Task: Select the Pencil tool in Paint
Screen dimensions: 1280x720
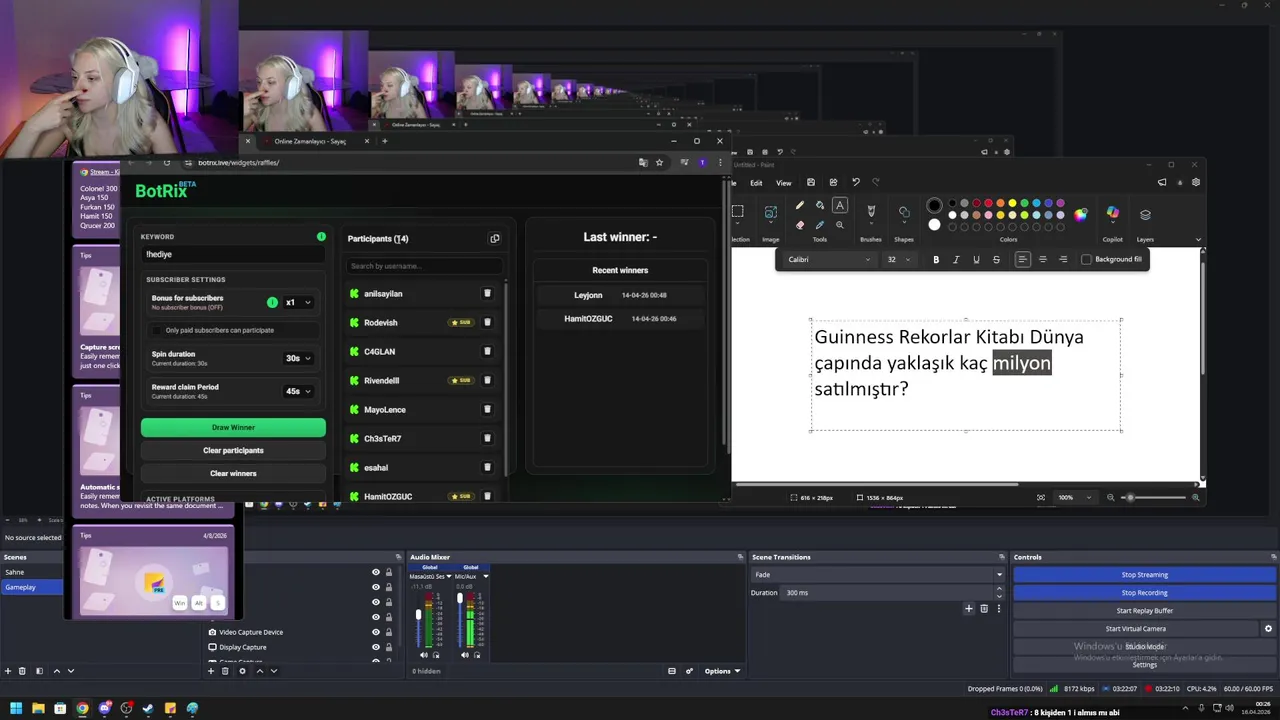Action: pos(799,205)
